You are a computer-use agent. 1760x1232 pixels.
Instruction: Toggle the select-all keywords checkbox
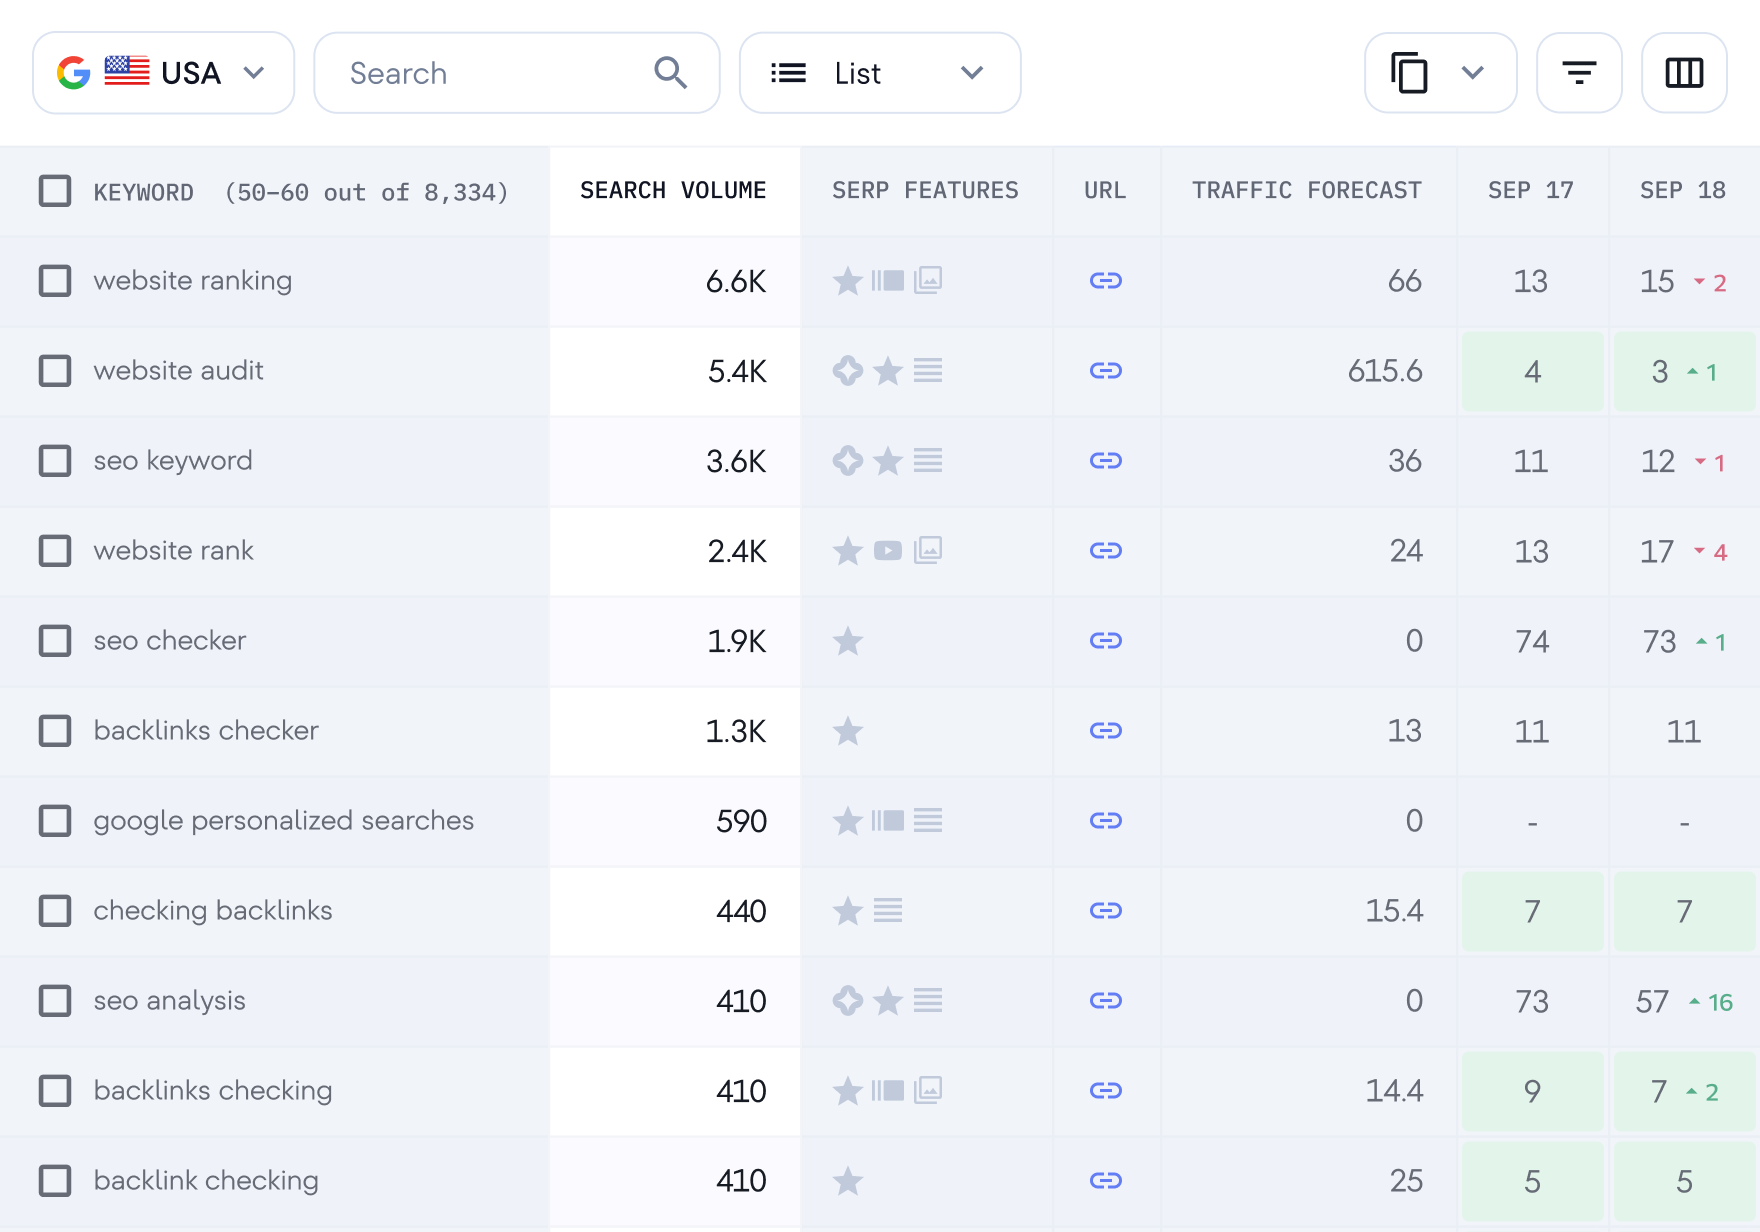click(55, 191)
